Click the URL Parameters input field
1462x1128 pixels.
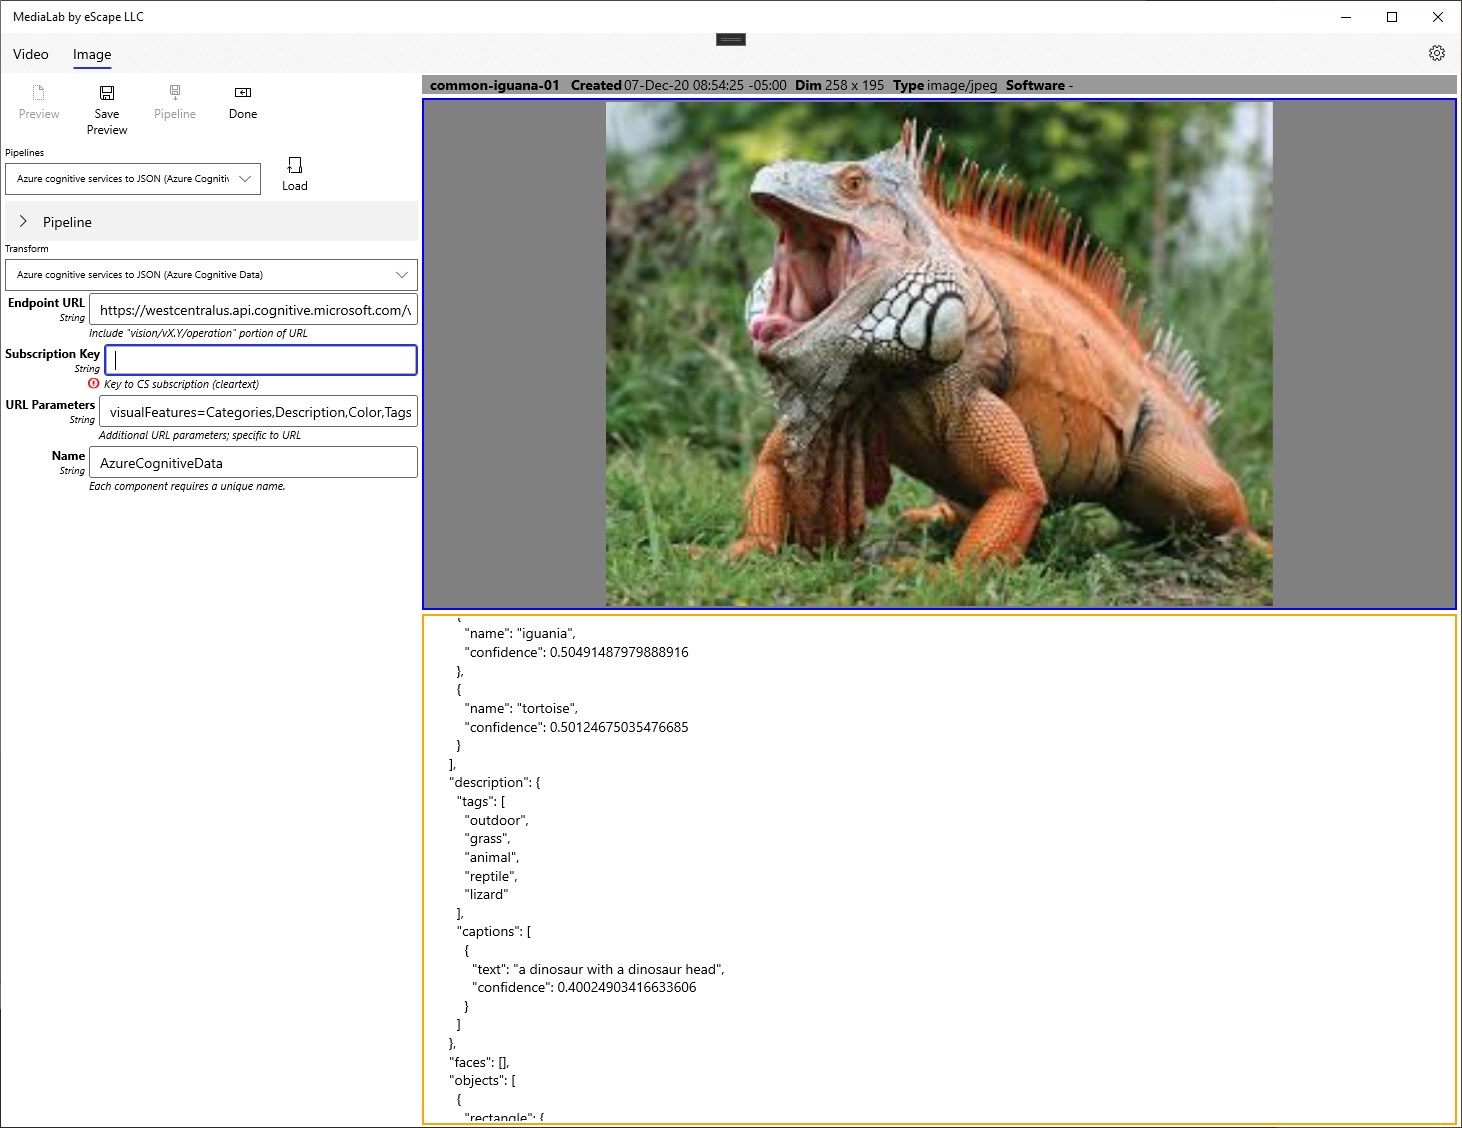[258, 412]
